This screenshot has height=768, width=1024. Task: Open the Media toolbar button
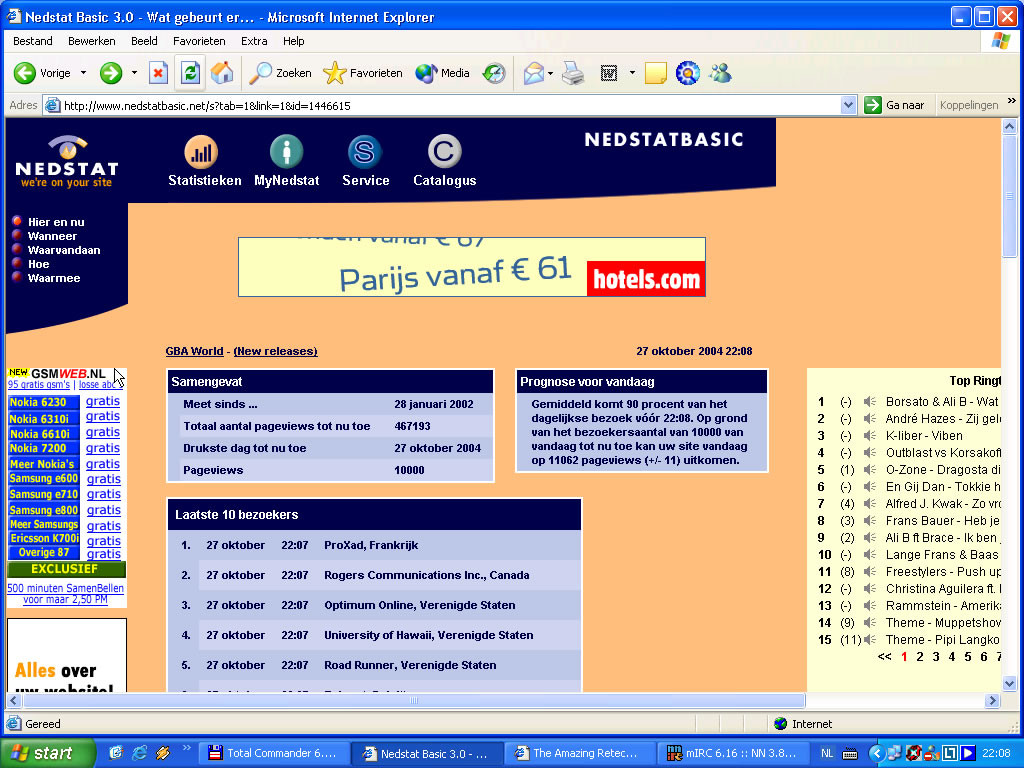443,73
